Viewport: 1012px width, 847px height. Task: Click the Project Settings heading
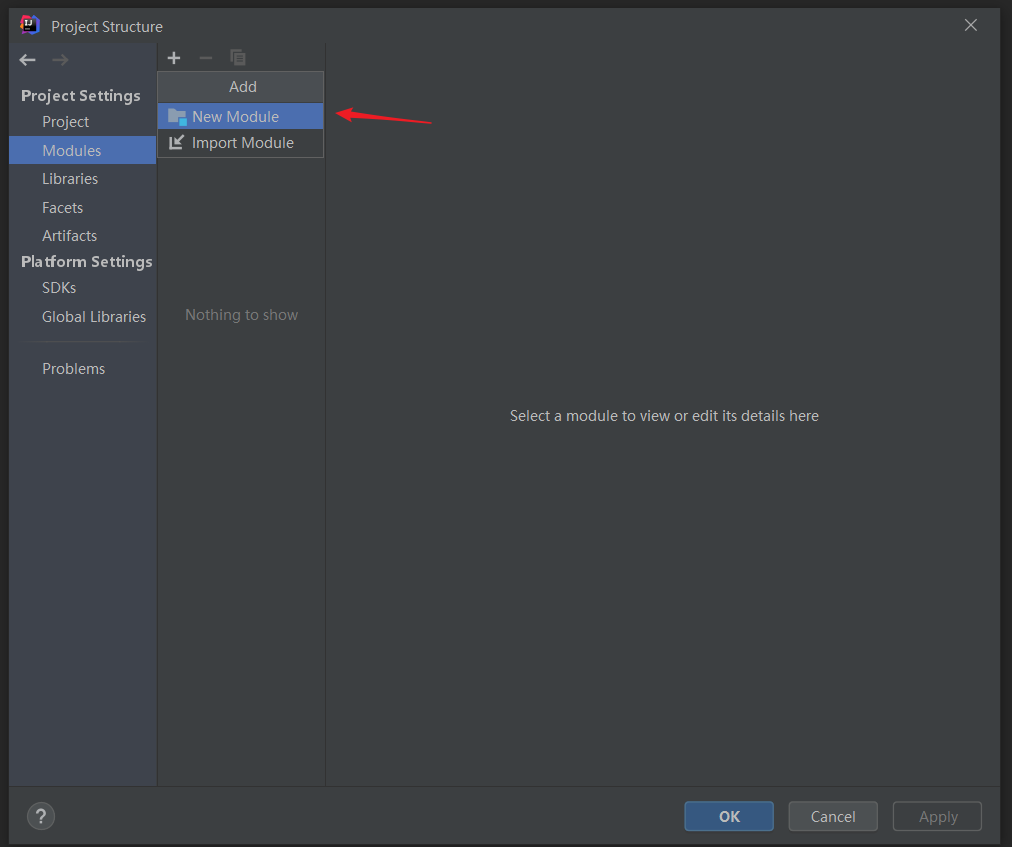[81, 96]
